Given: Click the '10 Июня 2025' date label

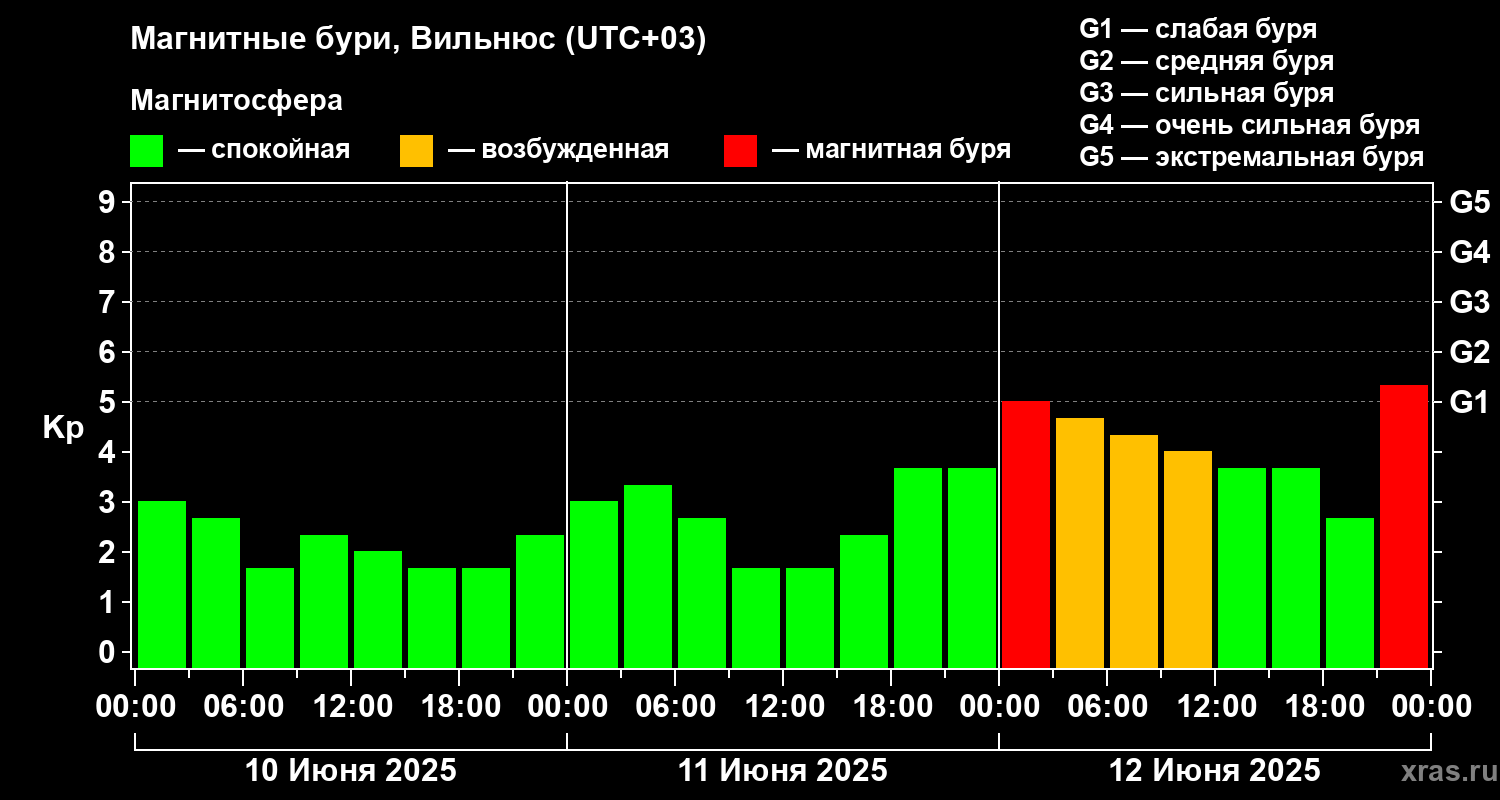Looking at the screenshot, I should tap(351, 771).
